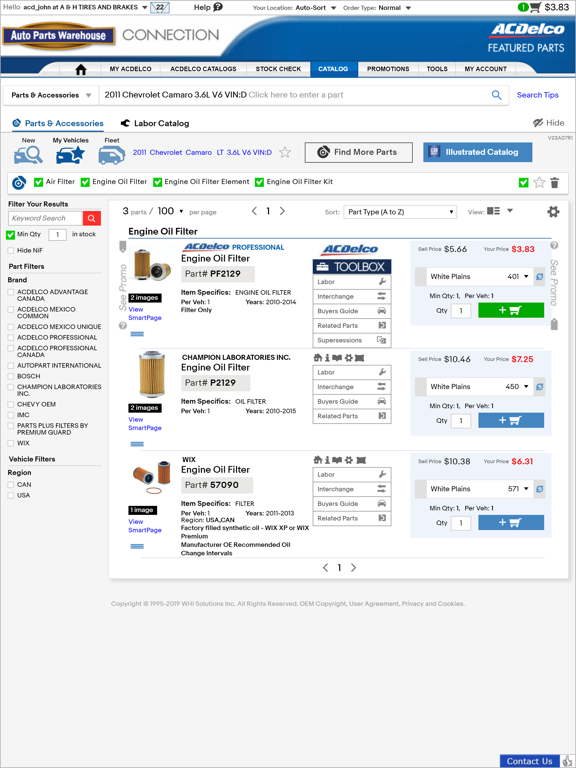Open the mail envelope notifications icon
Viewport: 576px width, 768px height.
coord(160,8)
